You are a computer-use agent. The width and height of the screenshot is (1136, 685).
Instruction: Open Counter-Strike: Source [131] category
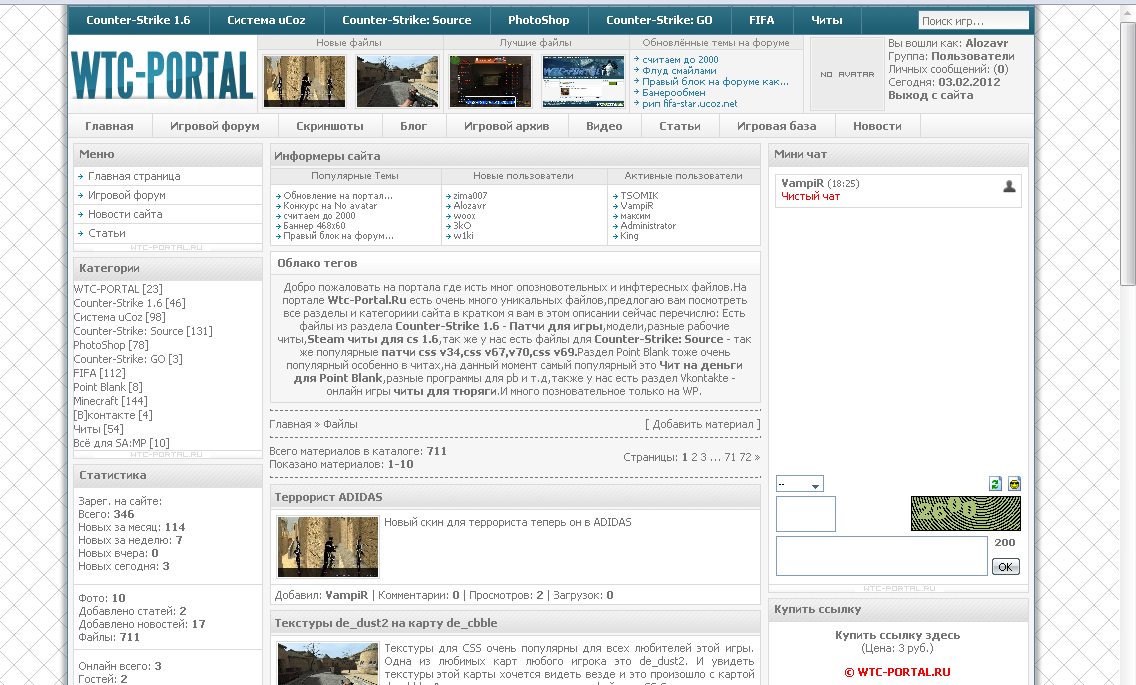click(x=143, y=331)
